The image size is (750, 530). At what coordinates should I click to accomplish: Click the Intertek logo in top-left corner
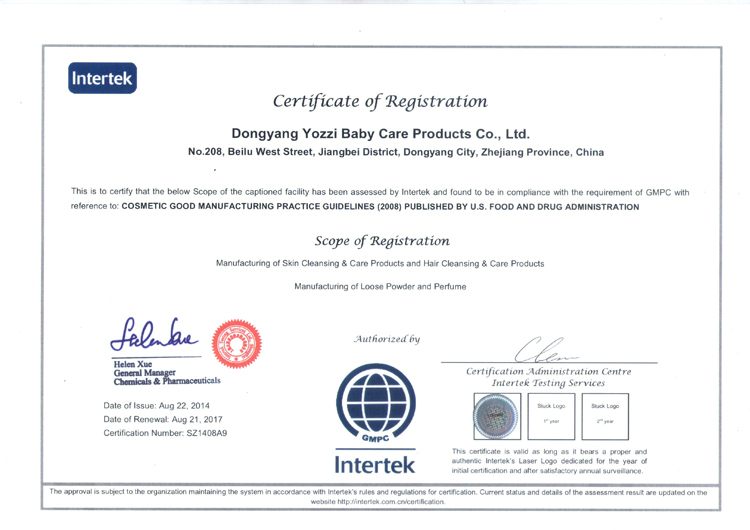pos(101,77)
